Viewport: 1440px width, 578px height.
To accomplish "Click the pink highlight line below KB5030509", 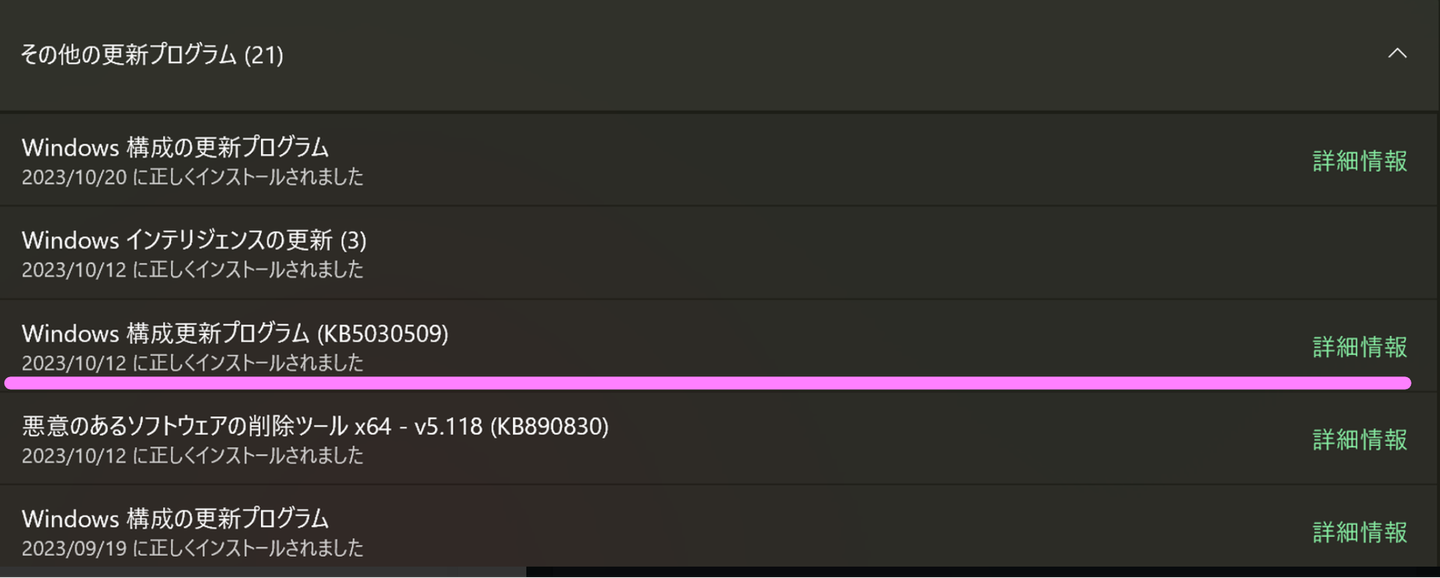I will tap(707, 382).
